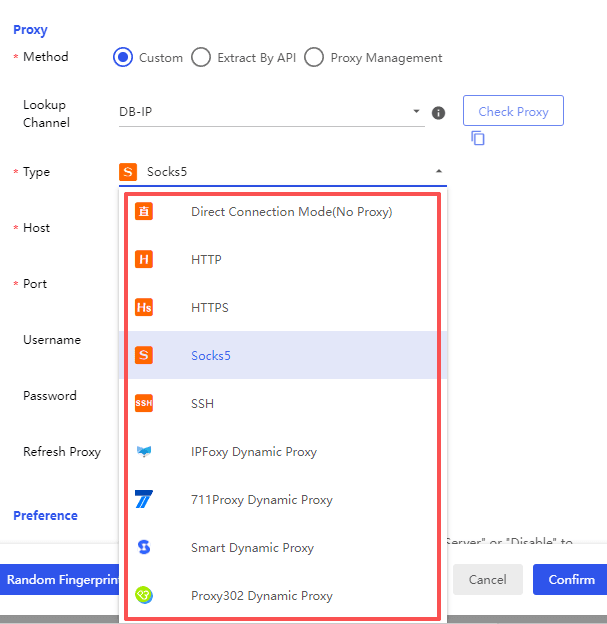Click the Lookup Channel info icon
Viewport: 607px width, 624px height.
(438, 113)
